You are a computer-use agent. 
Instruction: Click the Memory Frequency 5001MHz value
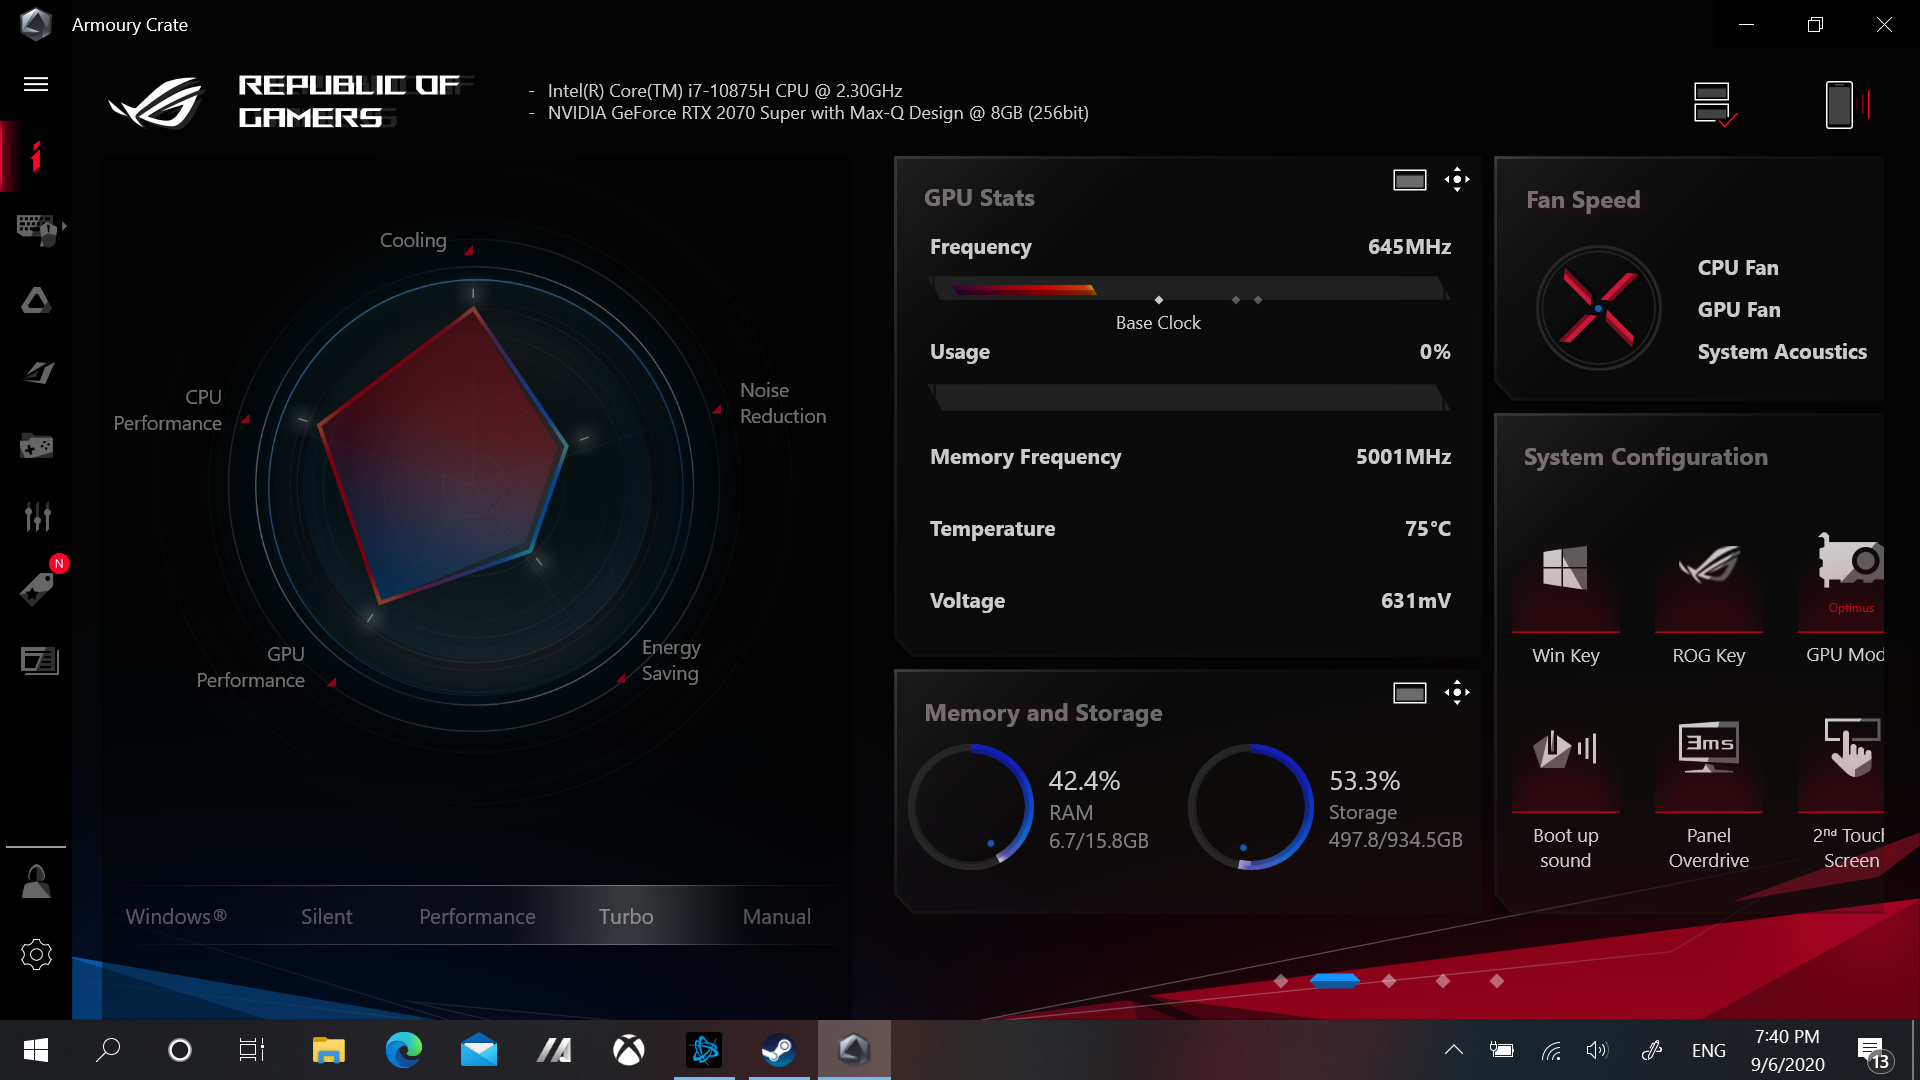1403,456
